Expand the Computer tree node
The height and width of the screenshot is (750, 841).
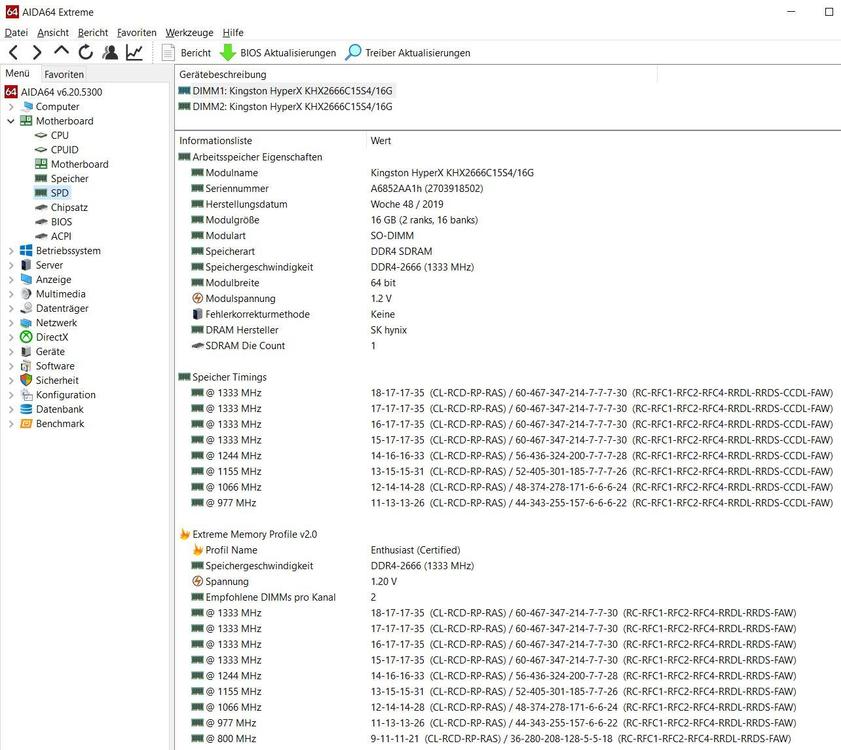pos(11,107)
